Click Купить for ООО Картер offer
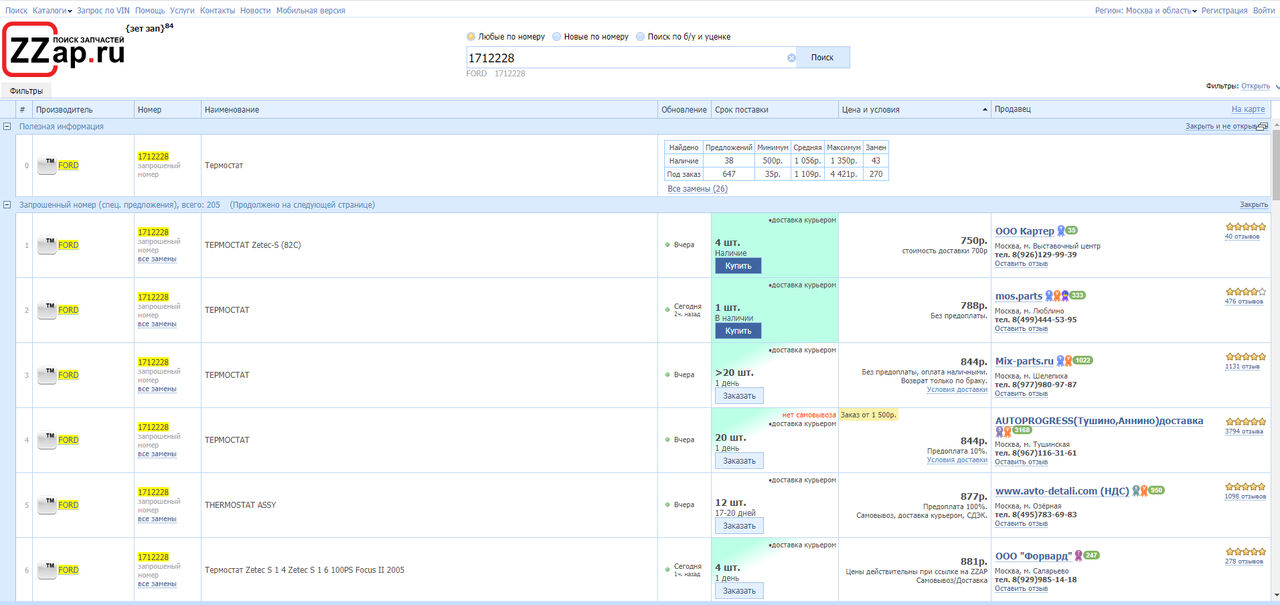Image resolution: width=1280 pixels, height=605 pixels. pos(738,266)
